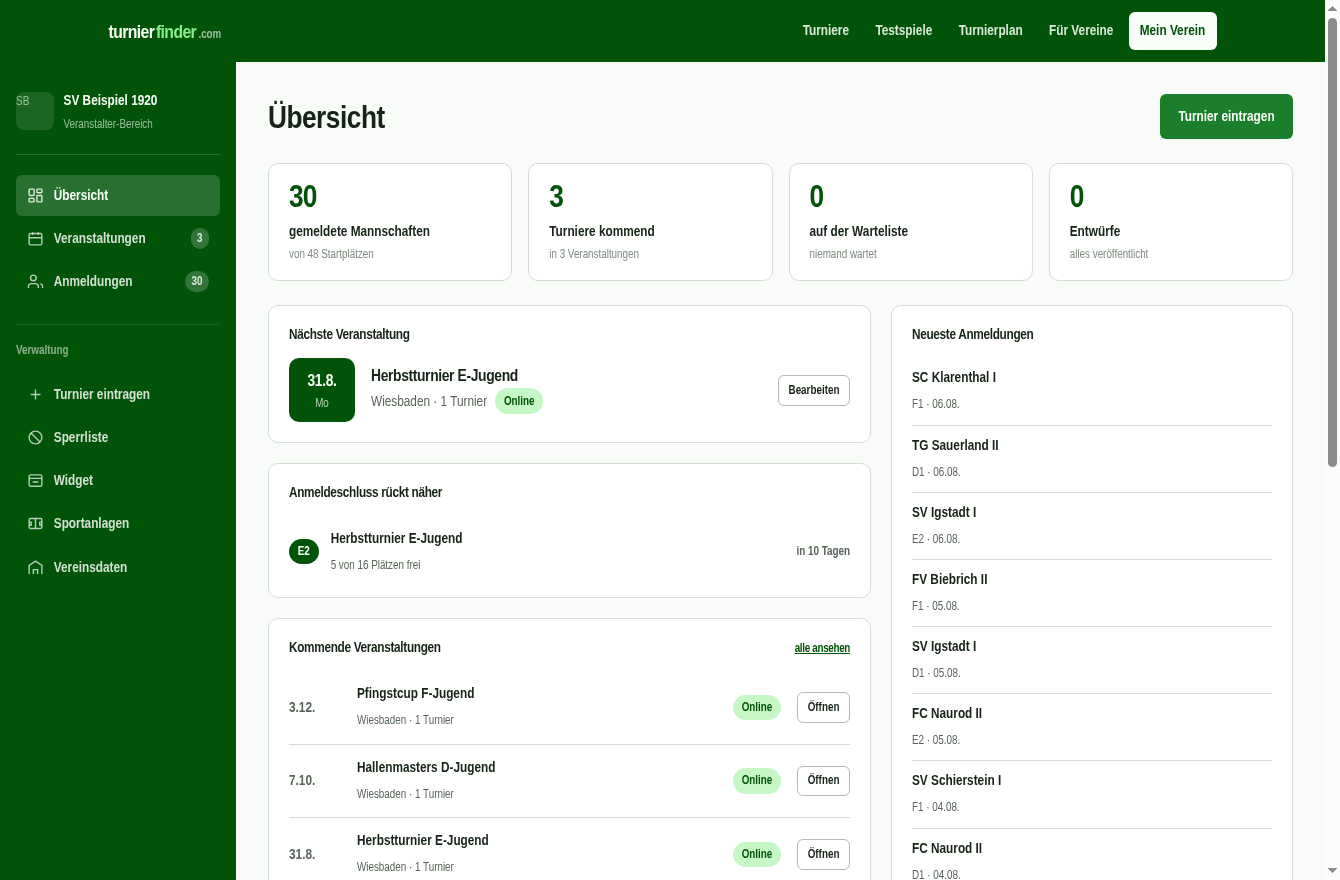Click Öffnen for Herbstturnier E-Jugend on 31.8.
Screen dimensions: 1340x880
823,854
